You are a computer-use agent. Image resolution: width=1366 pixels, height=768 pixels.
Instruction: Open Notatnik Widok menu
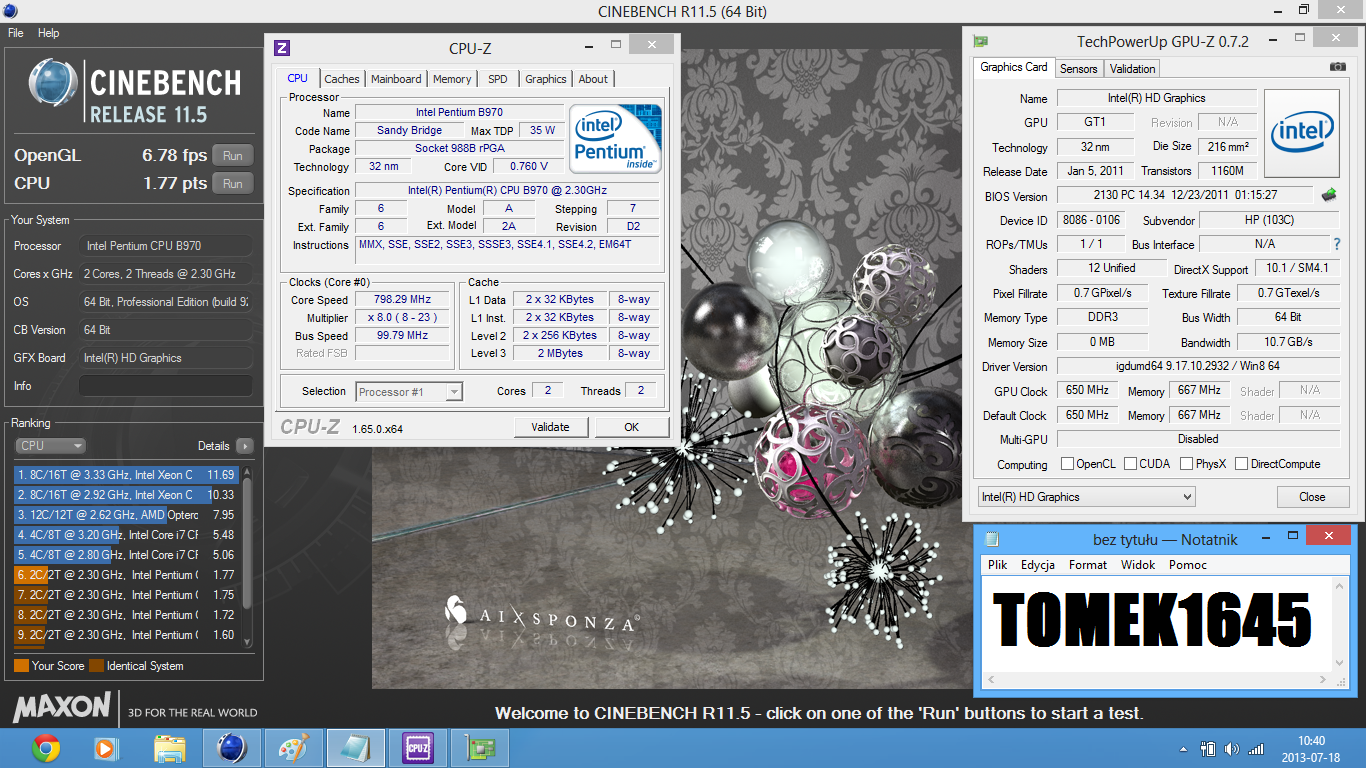click(1138, 565)
